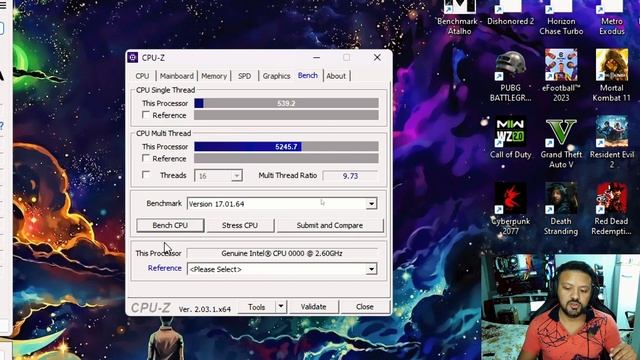Click the webcam overlay video thumbnail
Viewport: 640px width, 360px height.
coord(560,307)
